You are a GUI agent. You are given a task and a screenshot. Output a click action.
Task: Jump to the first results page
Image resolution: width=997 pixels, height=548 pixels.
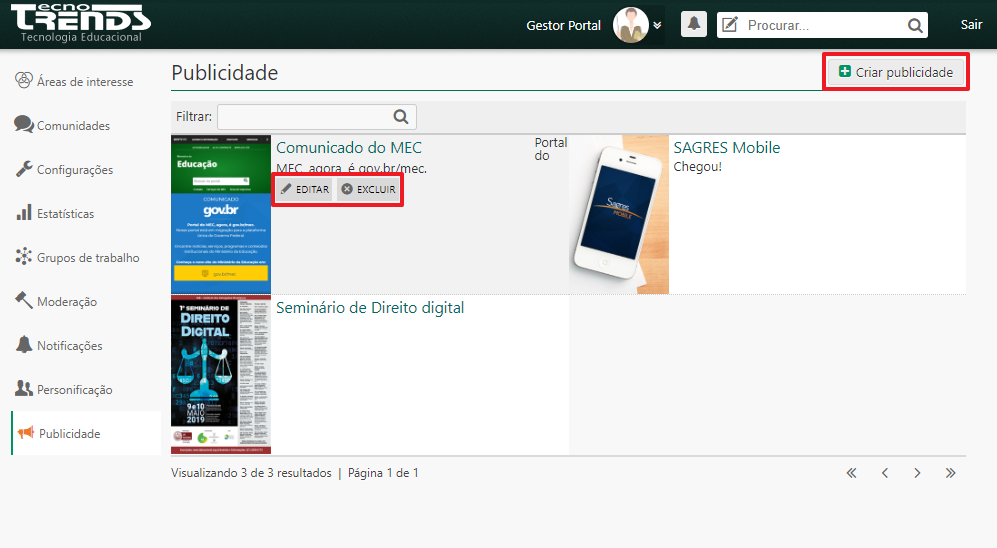pos(851,473)
